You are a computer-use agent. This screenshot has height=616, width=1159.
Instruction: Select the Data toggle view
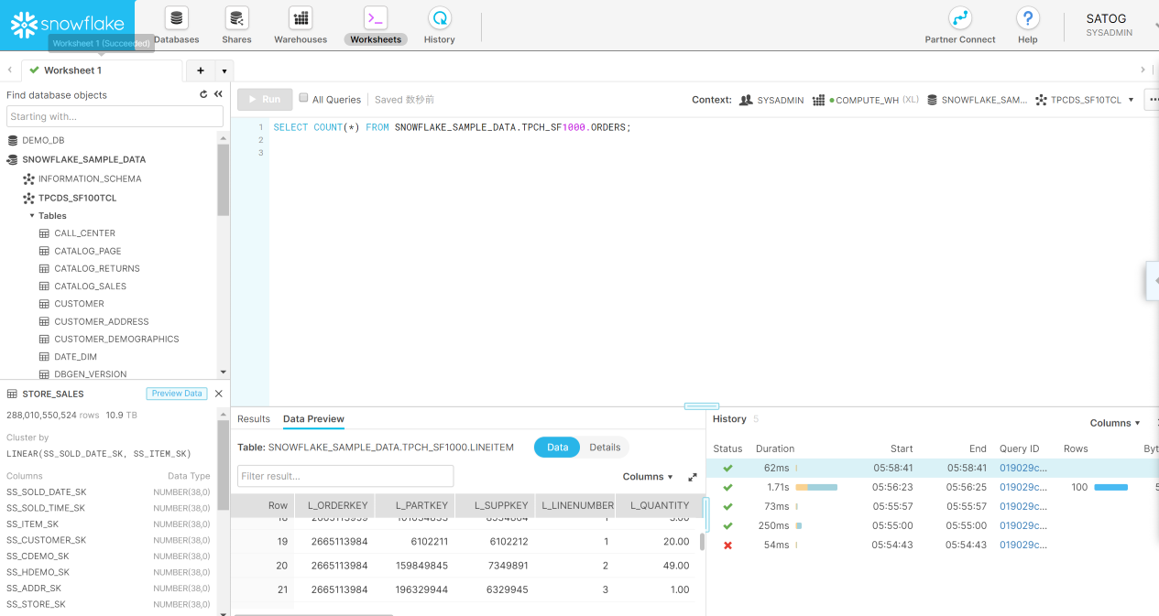point(557,447)
